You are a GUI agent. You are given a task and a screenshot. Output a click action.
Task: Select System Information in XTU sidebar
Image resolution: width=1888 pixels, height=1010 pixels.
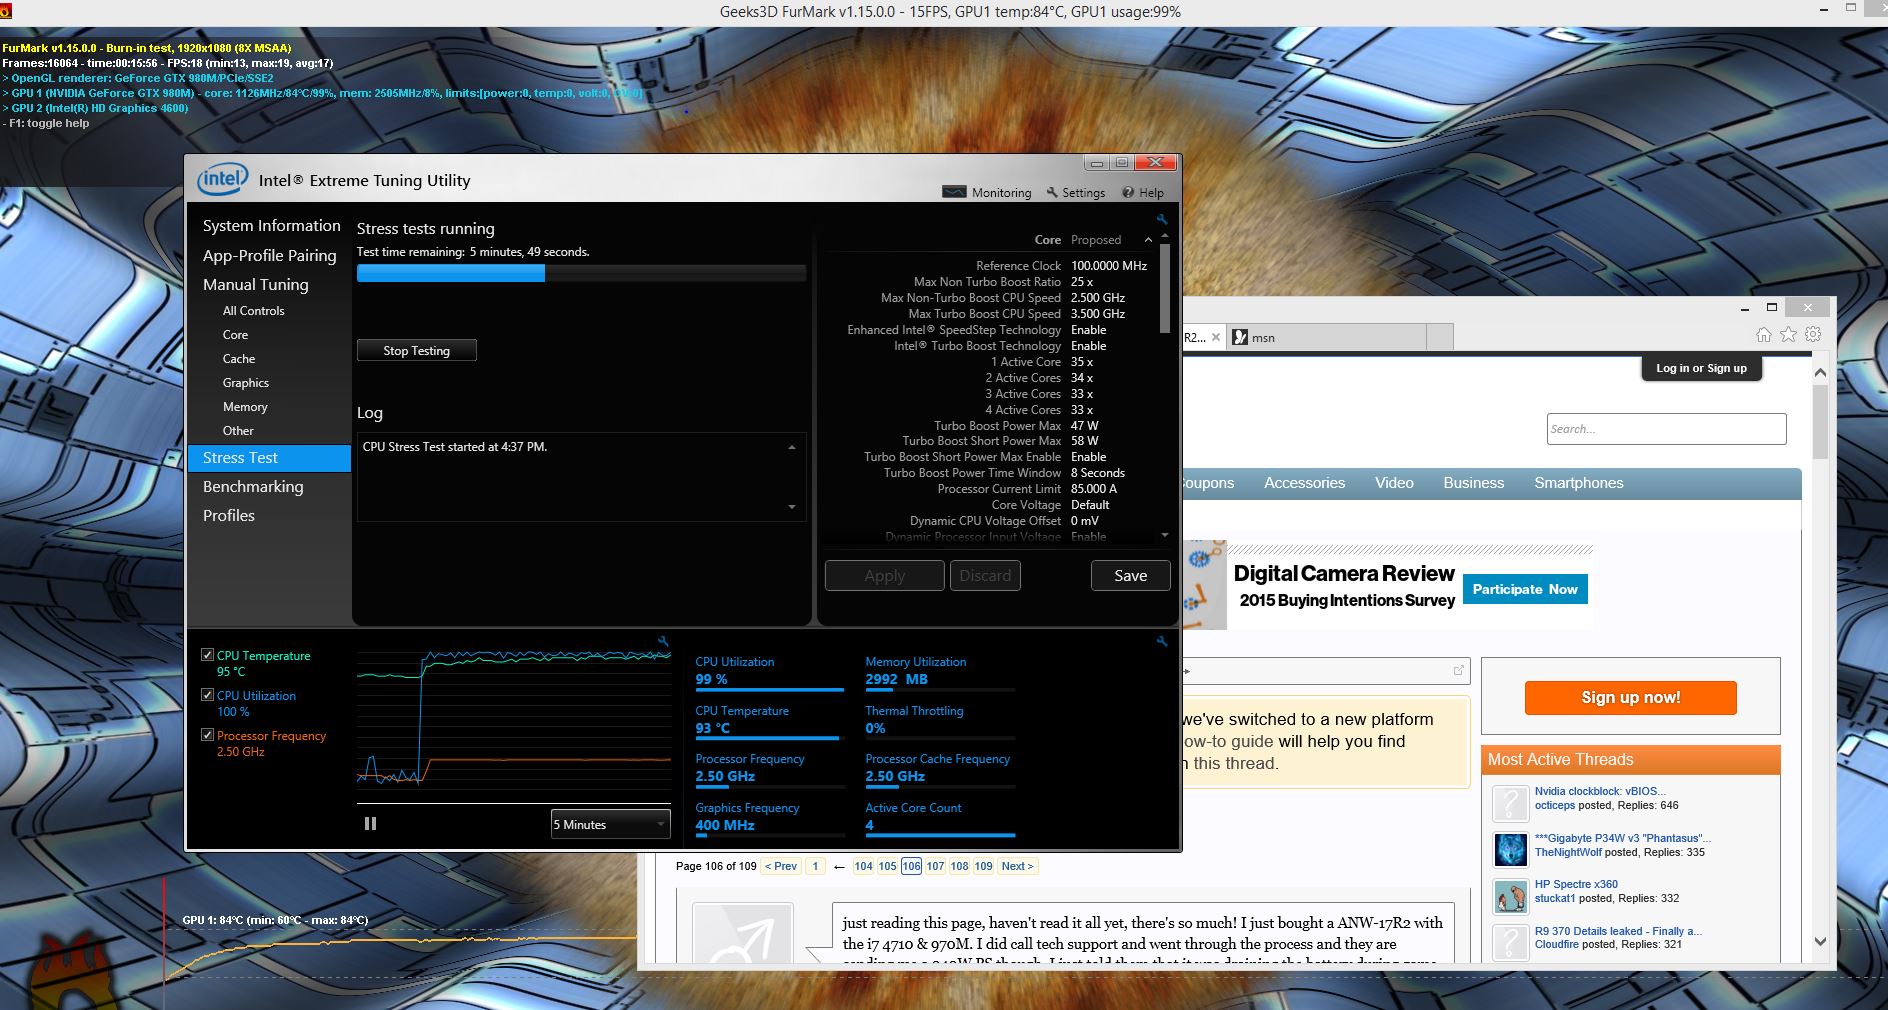pyautogui.click(x=271, y=226)
